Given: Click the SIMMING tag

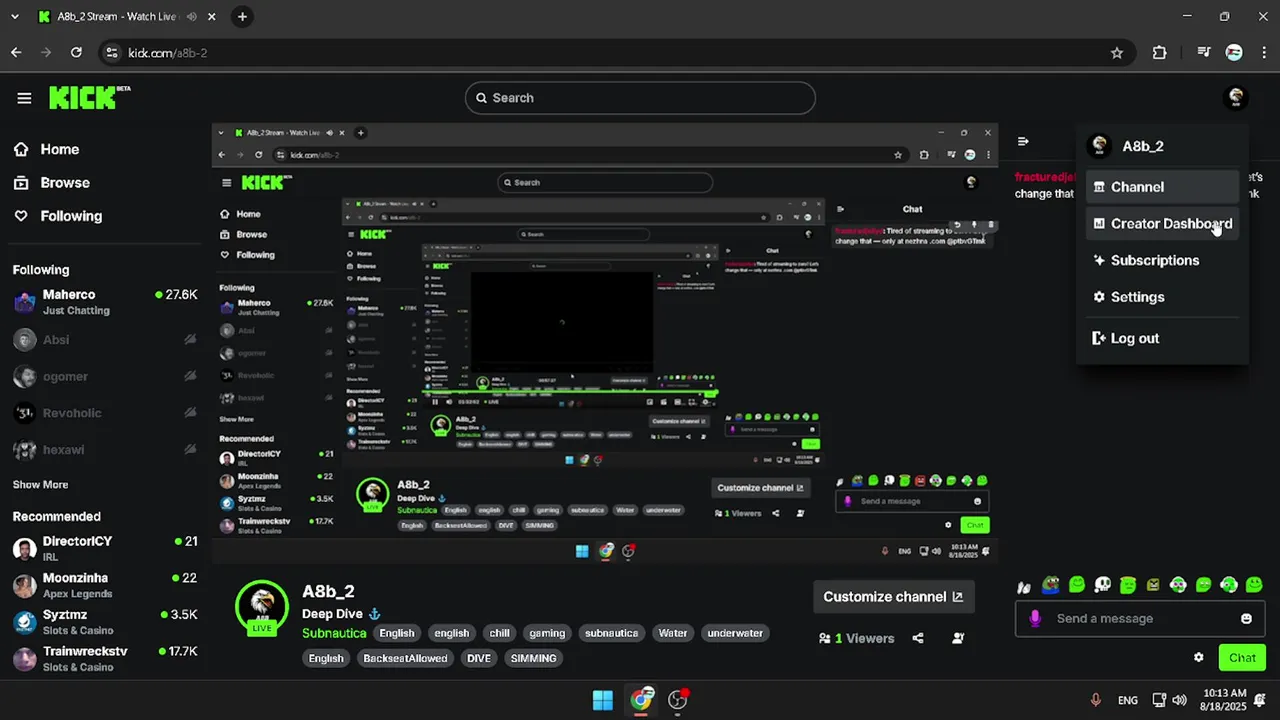Looking at the screenshot, I should pos(533,658).
